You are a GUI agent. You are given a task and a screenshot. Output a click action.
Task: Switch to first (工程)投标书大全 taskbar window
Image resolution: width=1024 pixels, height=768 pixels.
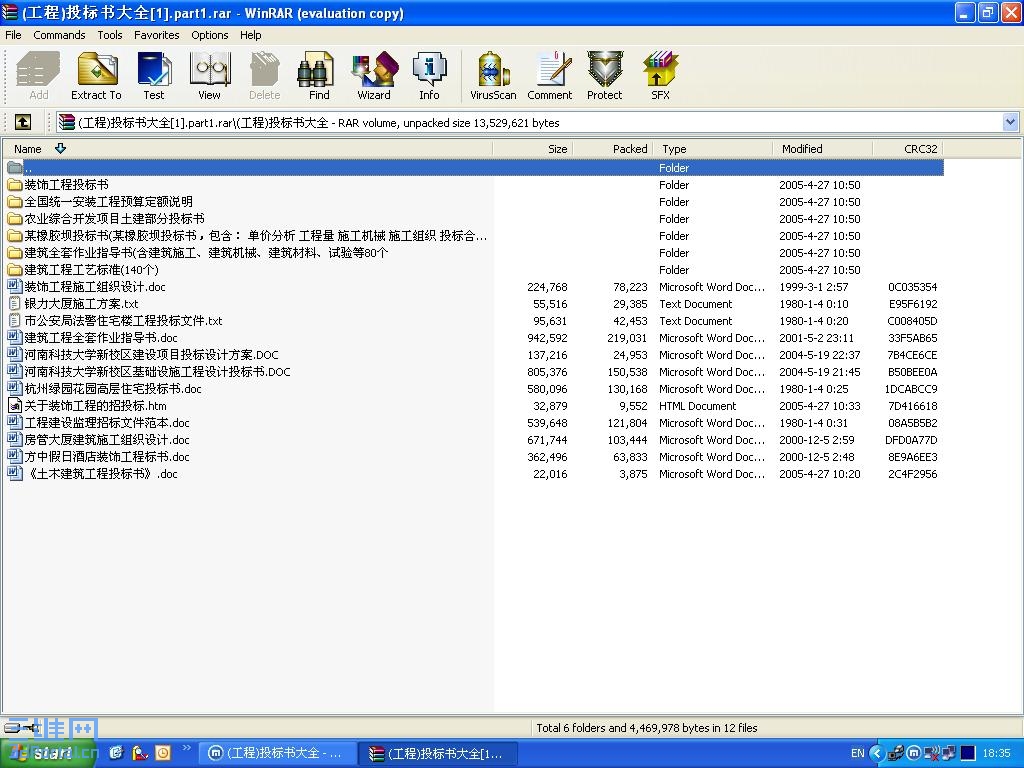(276, 753)
